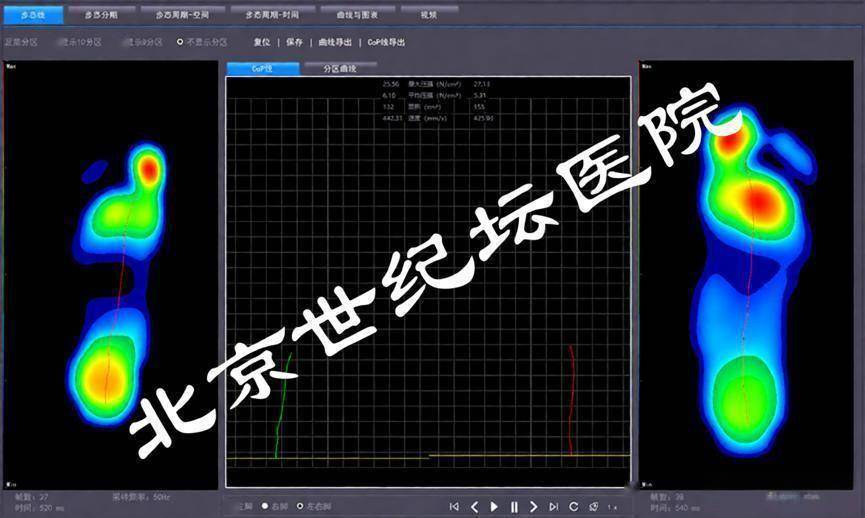
Task: Click the loop replay icon
Action: [x=573, y=506]
